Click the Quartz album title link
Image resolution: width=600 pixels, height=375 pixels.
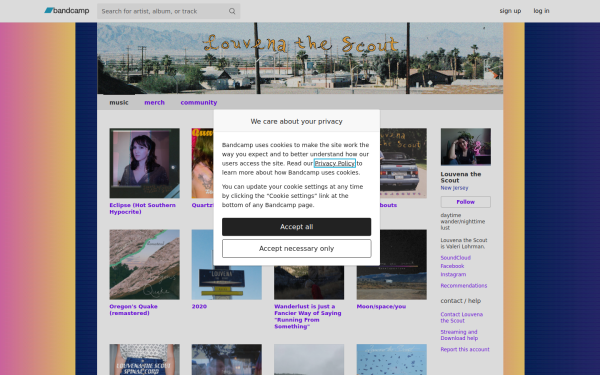point(202,205)
